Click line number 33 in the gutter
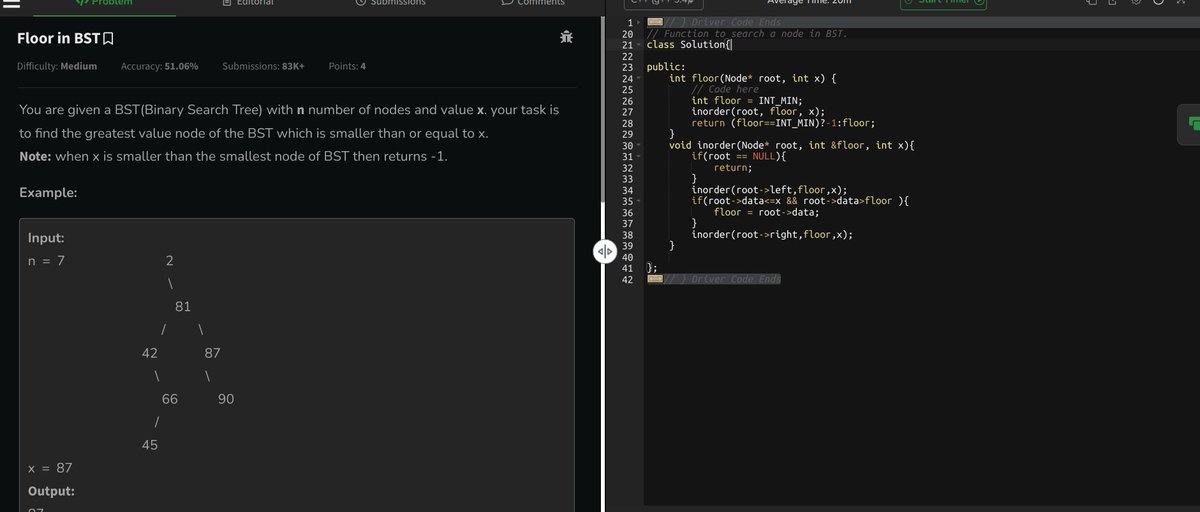 point(627,179)
